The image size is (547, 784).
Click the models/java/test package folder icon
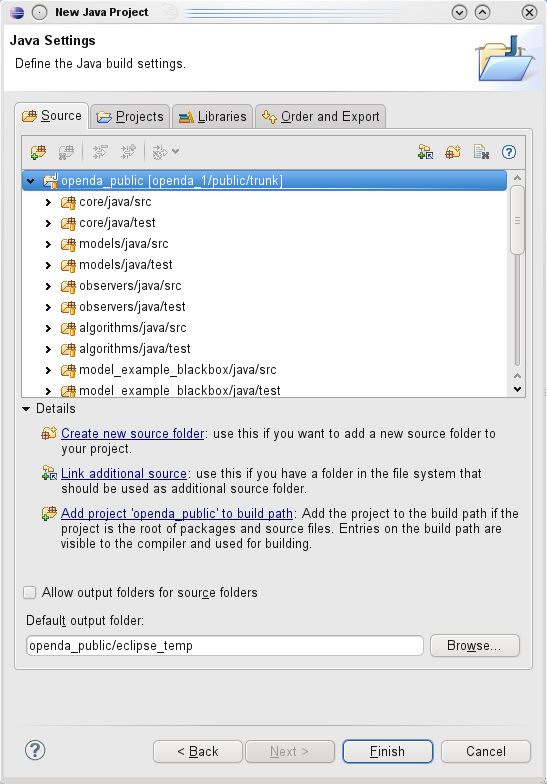pyautogui.click(x=68, y=265)
